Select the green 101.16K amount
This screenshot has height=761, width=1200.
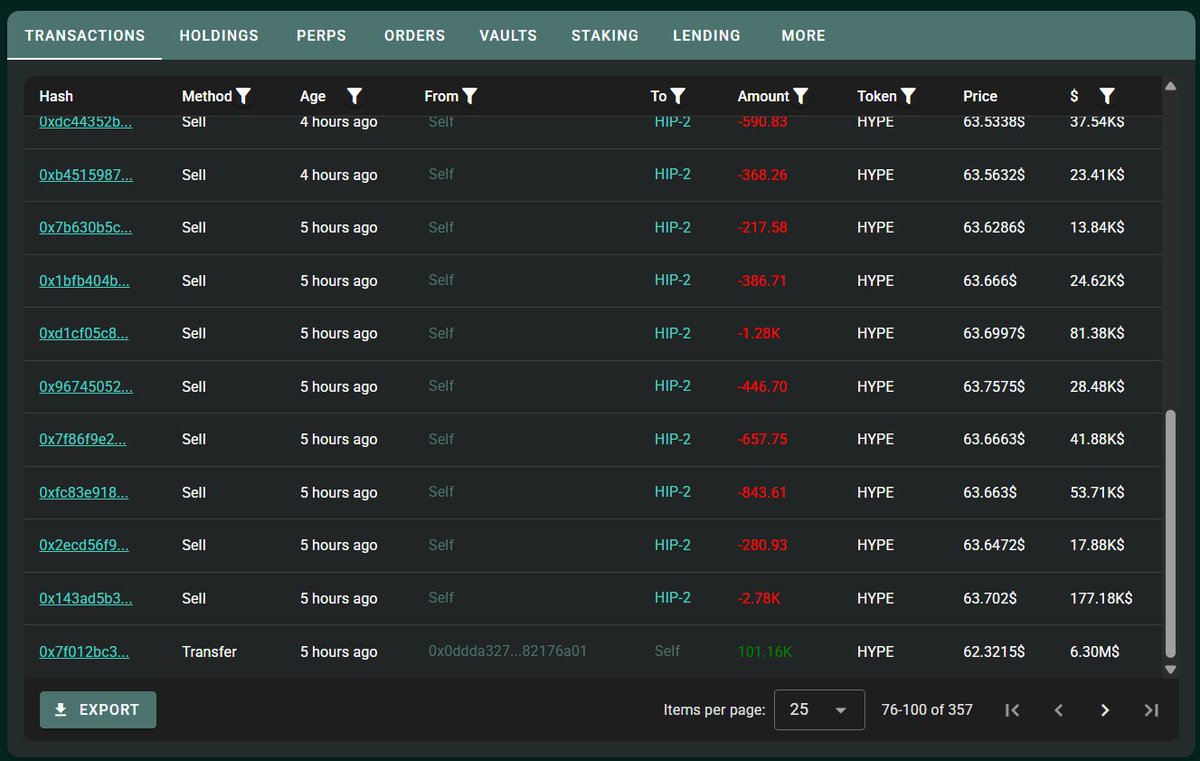click(x=765, y=652)
